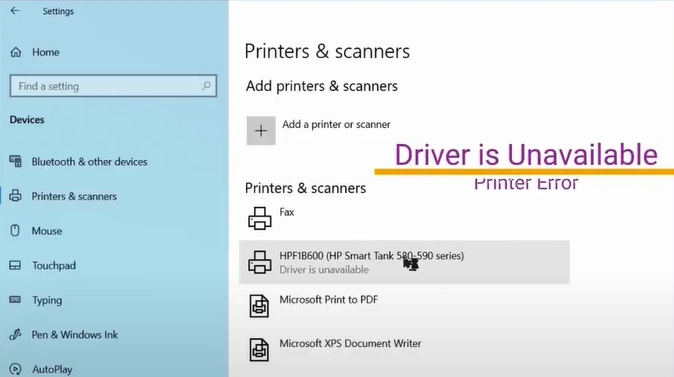Click the Typing keyboard icon
The height and width of the screenshot is (377, 674).
15,300
